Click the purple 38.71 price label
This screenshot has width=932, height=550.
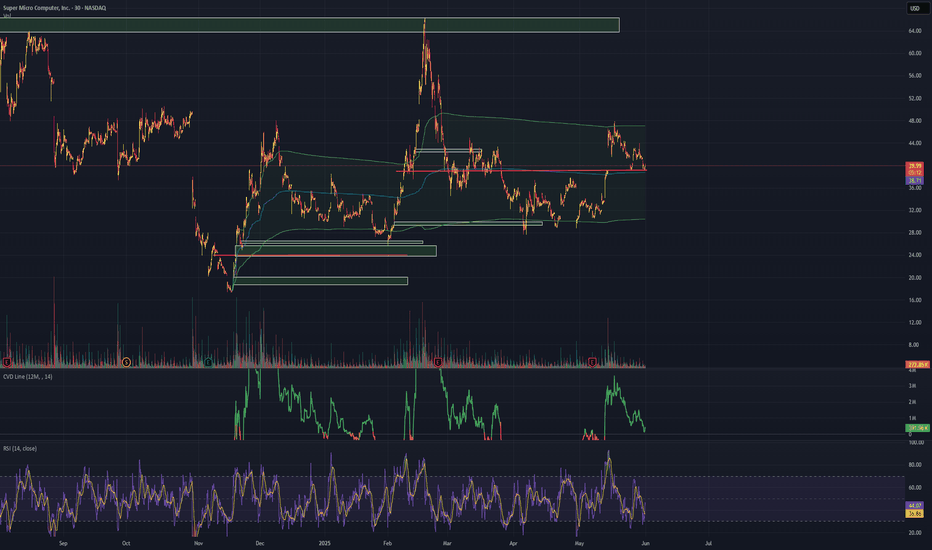(x=915, y=180)
